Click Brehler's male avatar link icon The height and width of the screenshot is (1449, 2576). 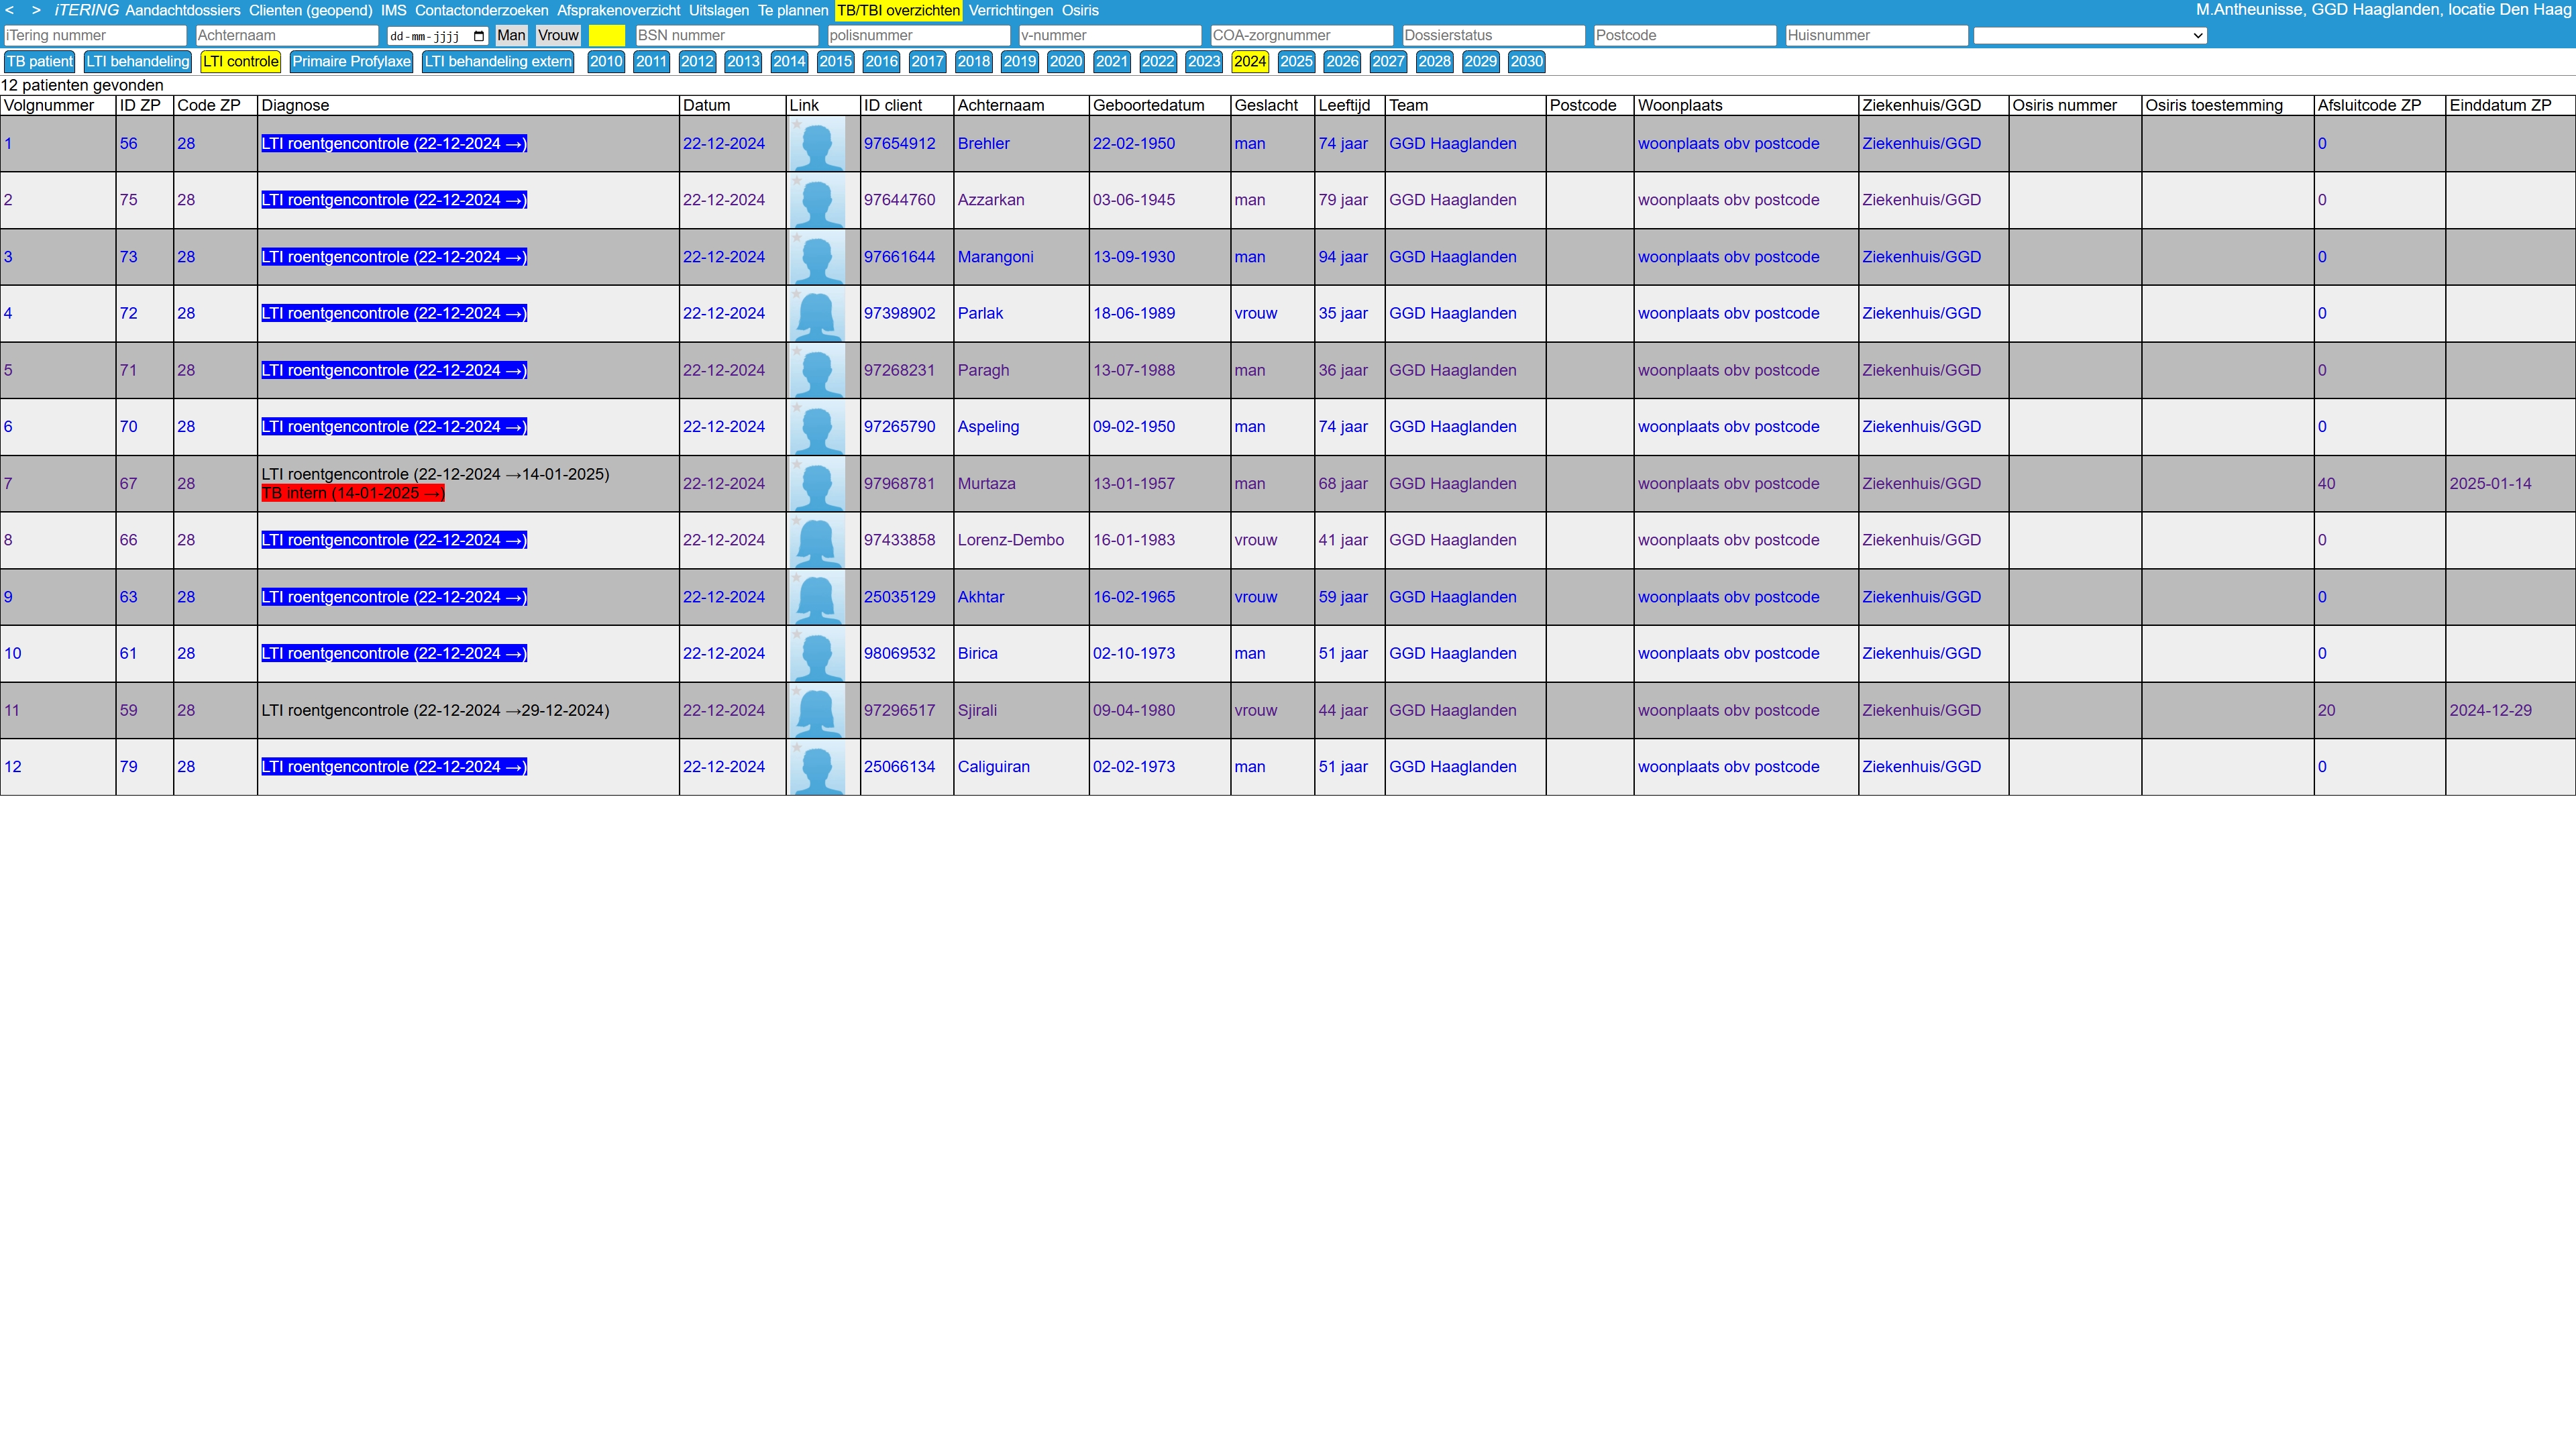point(817,144)
